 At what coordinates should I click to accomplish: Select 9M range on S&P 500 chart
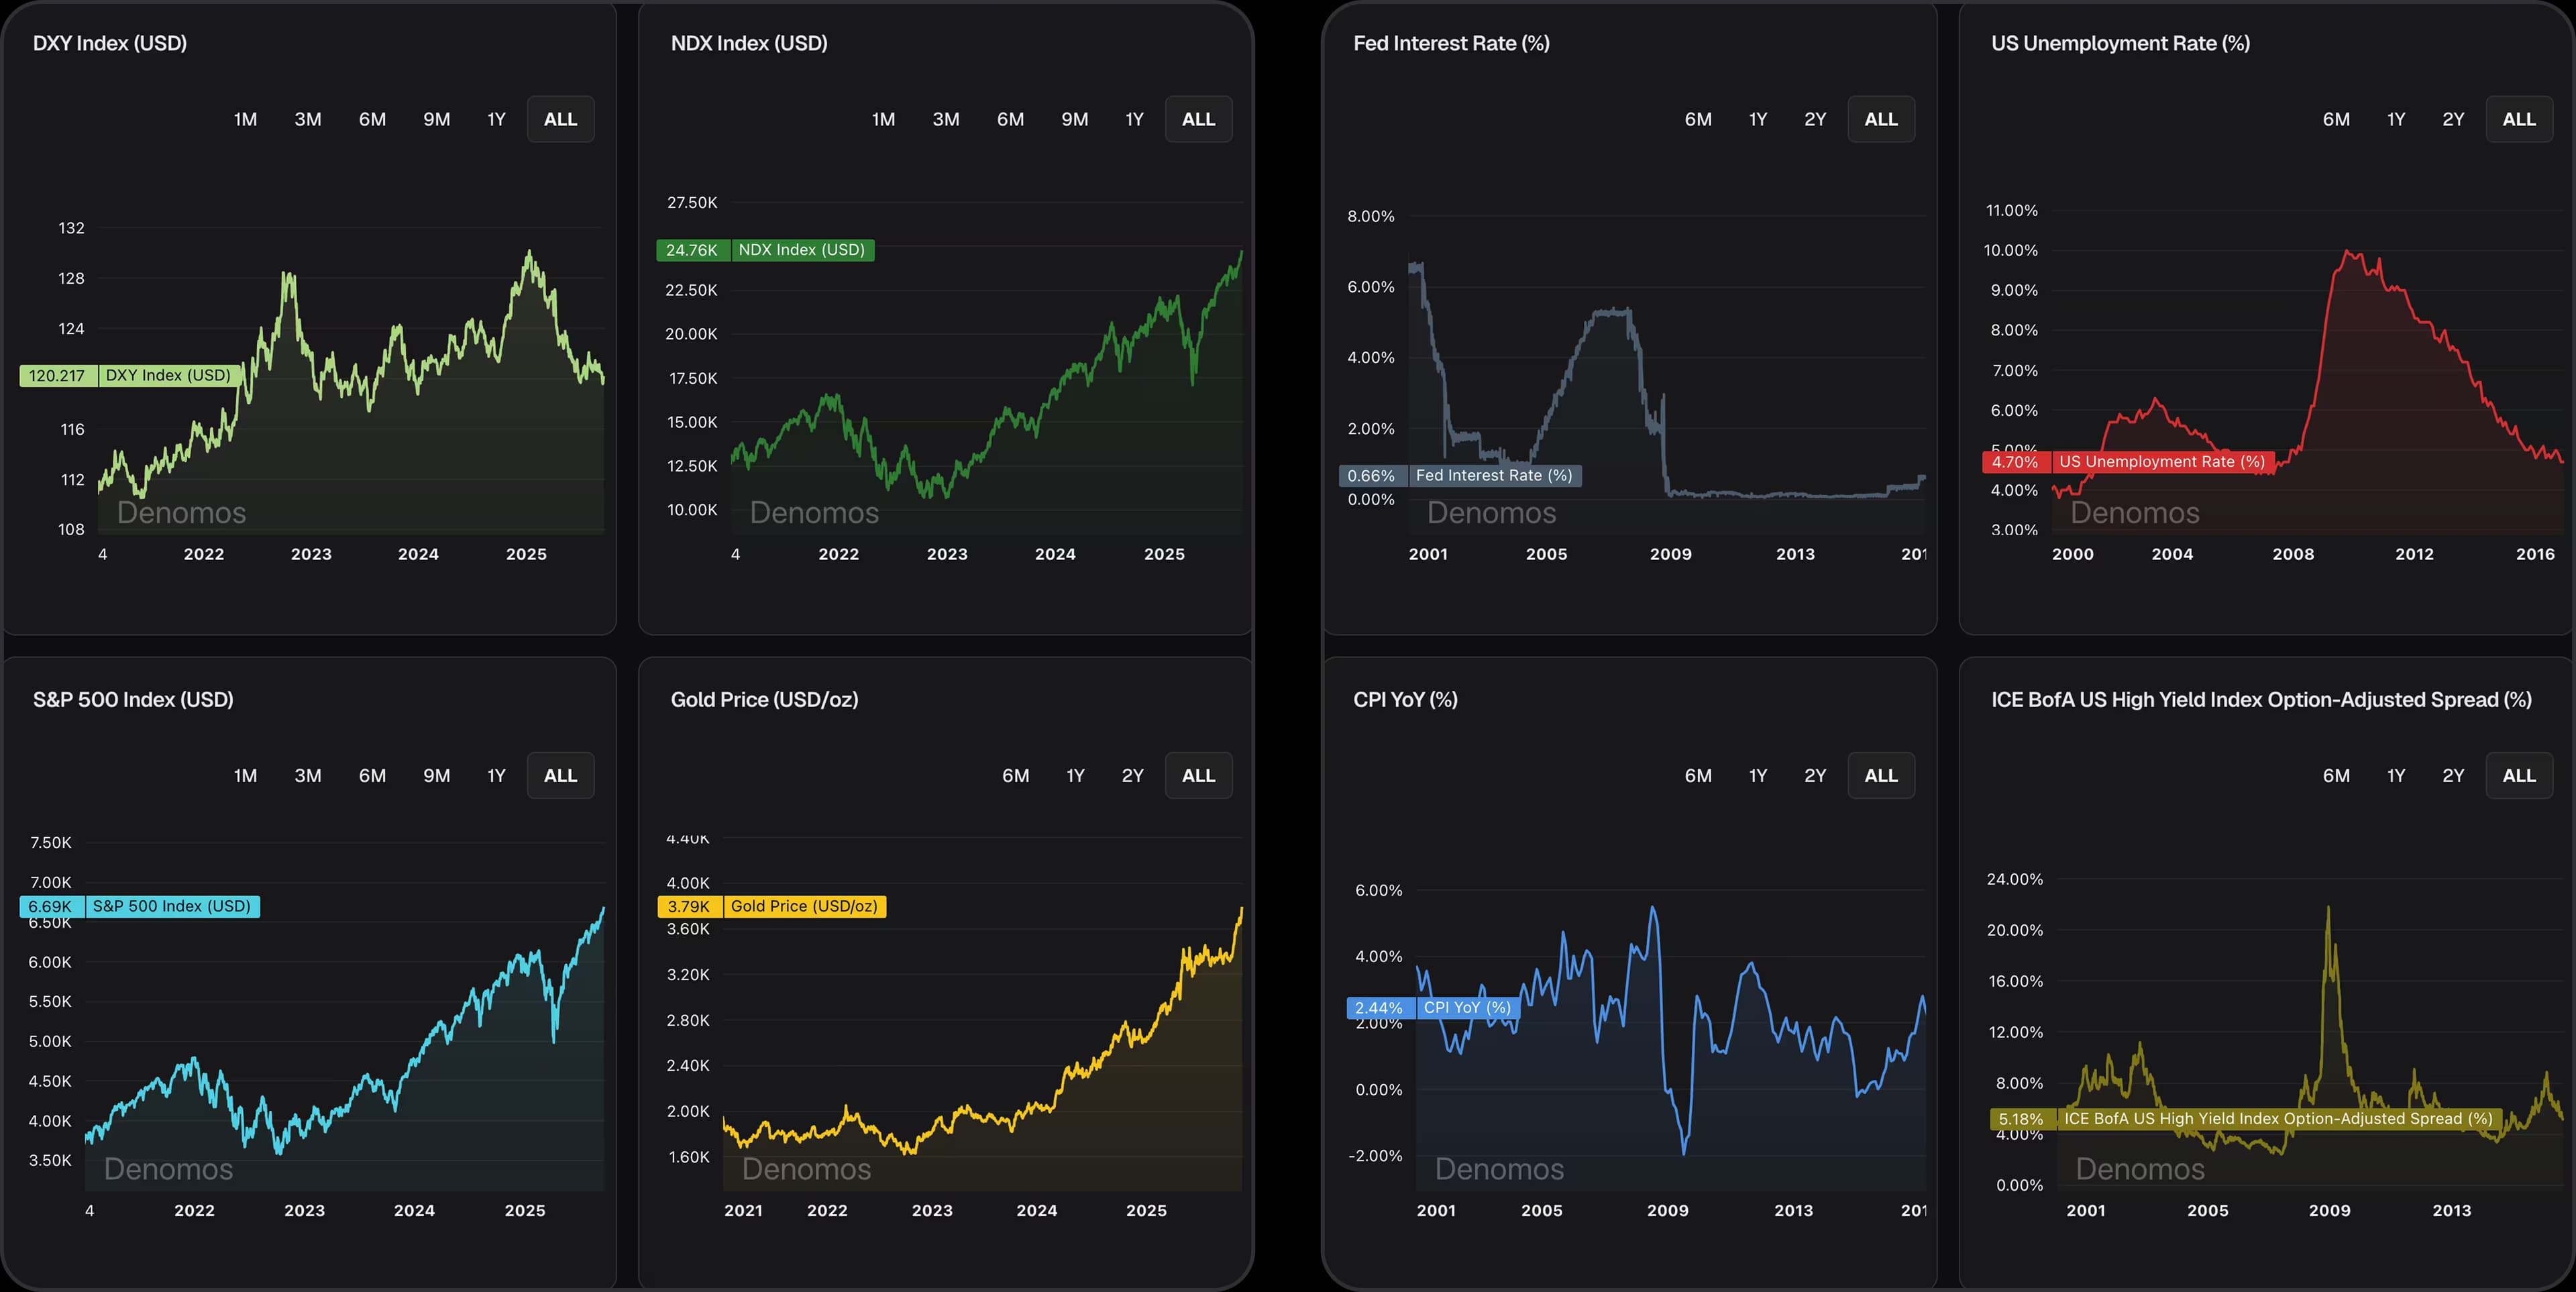tap(437, 775)
